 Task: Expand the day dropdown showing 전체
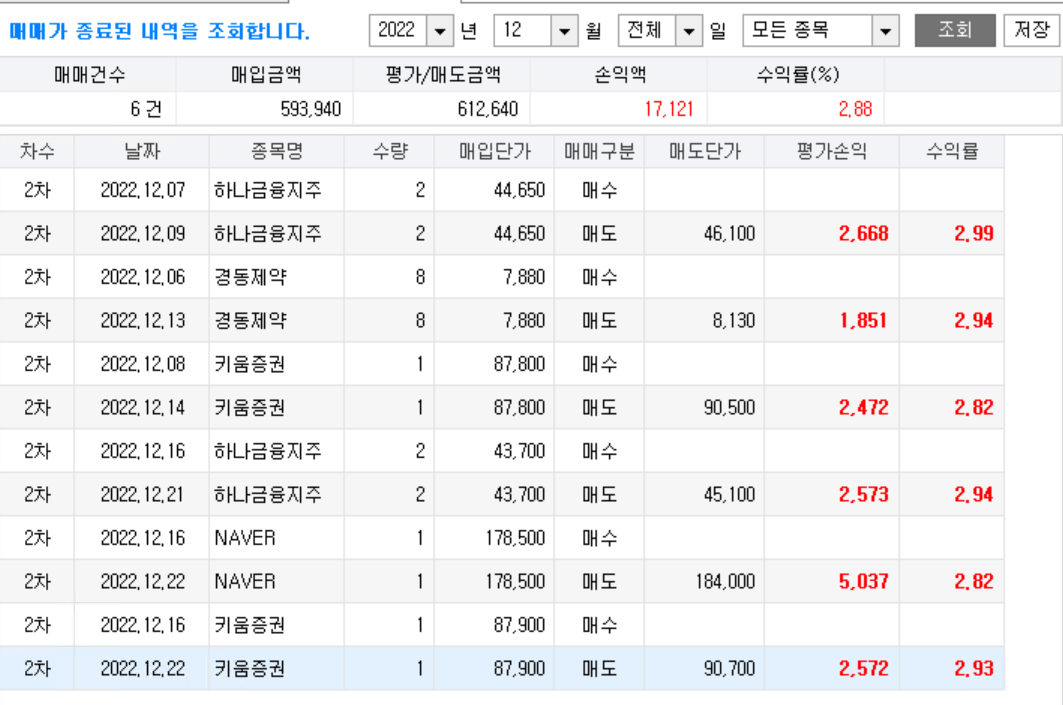coord(690,31)
